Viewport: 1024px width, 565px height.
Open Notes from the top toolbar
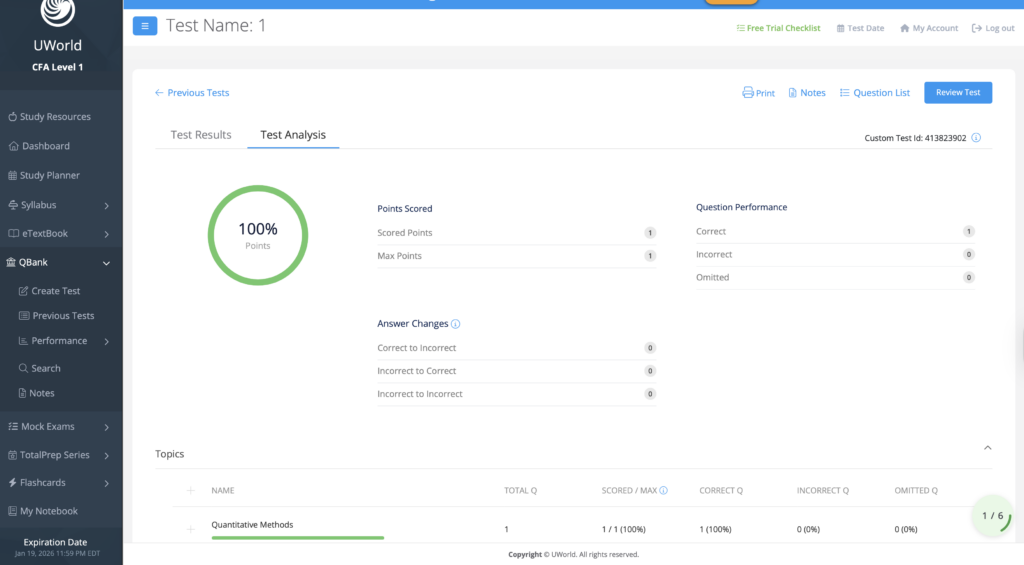pyautogui.click(x=806, y=93)
